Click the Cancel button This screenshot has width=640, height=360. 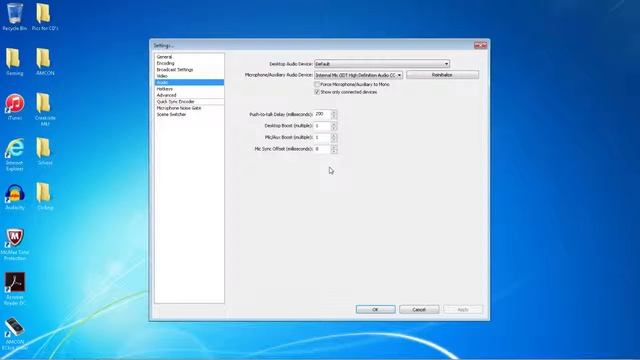(x=419, y=309)
